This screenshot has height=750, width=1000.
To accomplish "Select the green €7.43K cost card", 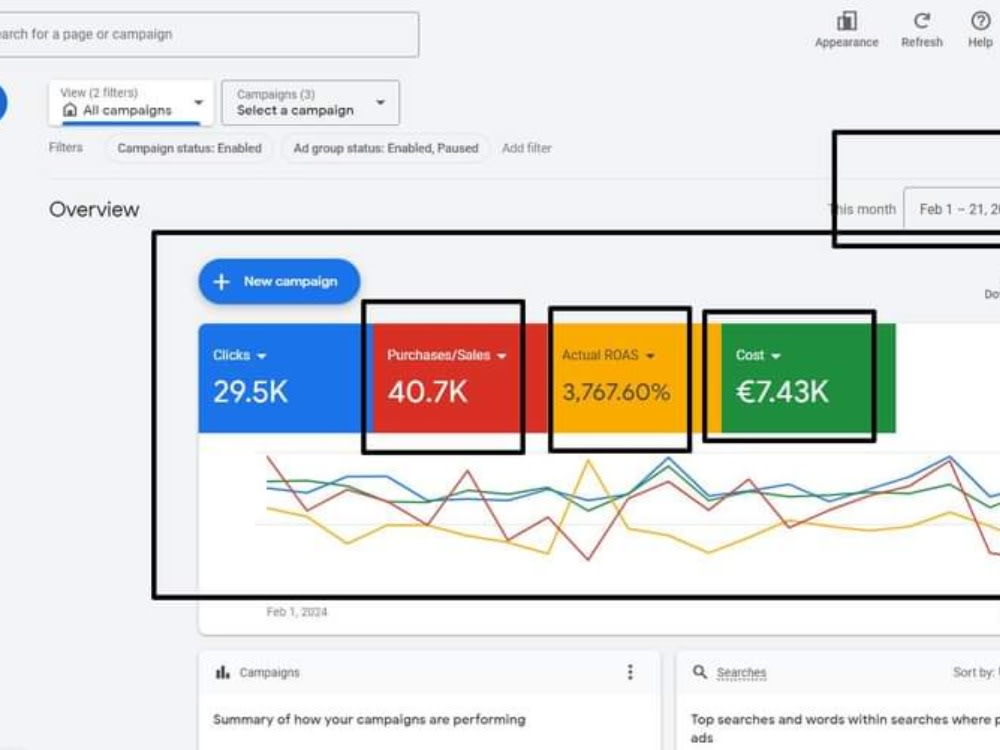I will 809,378.
